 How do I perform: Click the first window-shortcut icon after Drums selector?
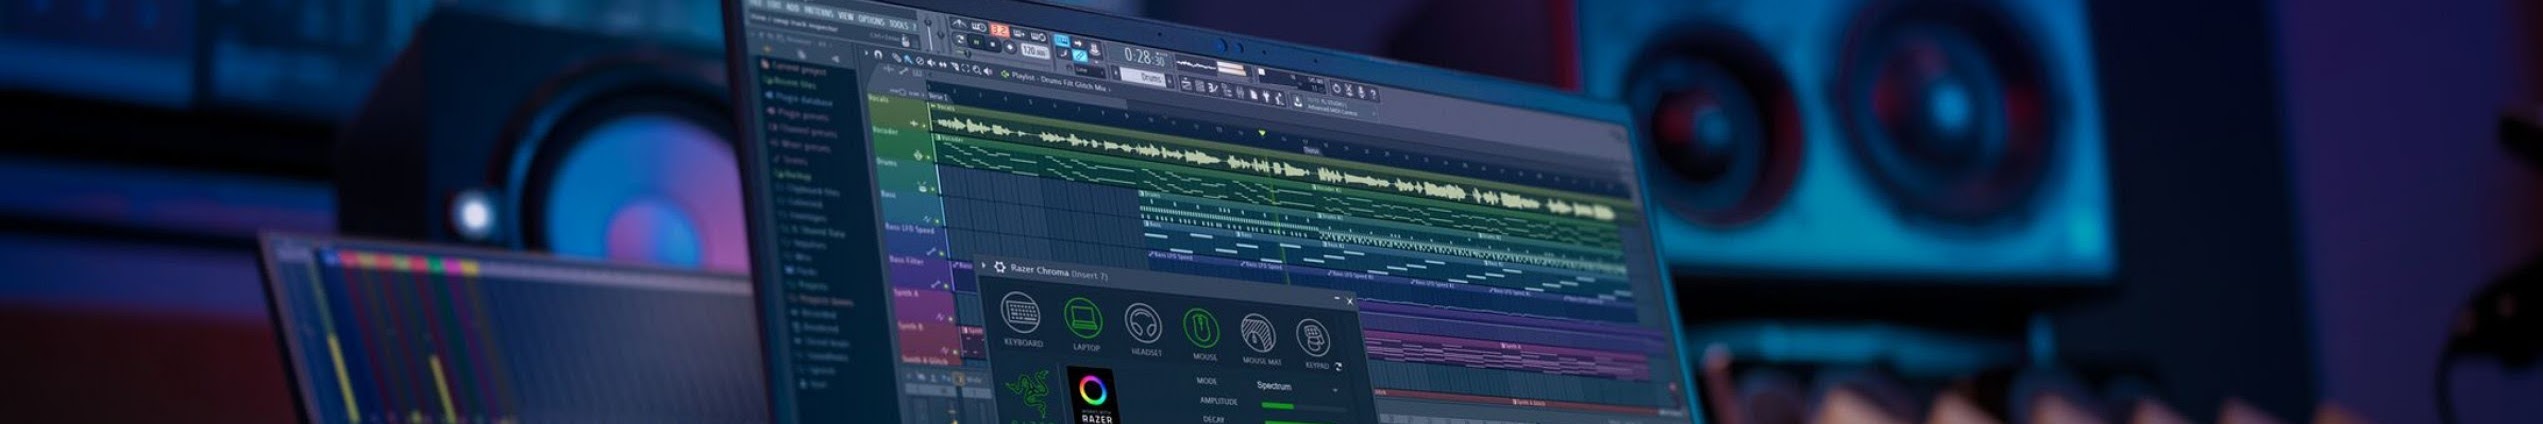coord(1186,85)
